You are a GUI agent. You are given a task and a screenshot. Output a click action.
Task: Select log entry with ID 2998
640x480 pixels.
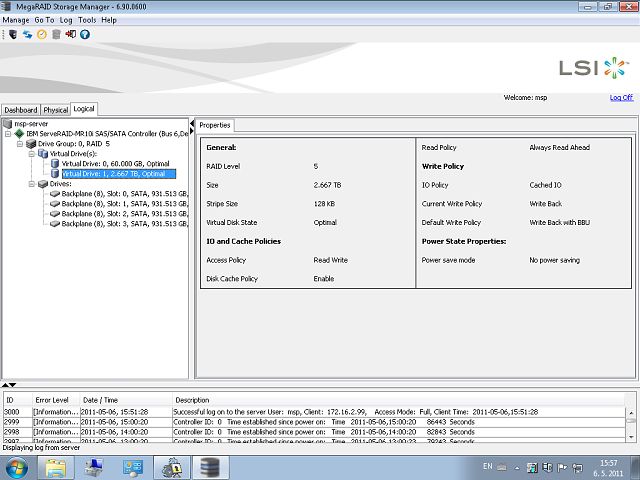tap(314, 432)
